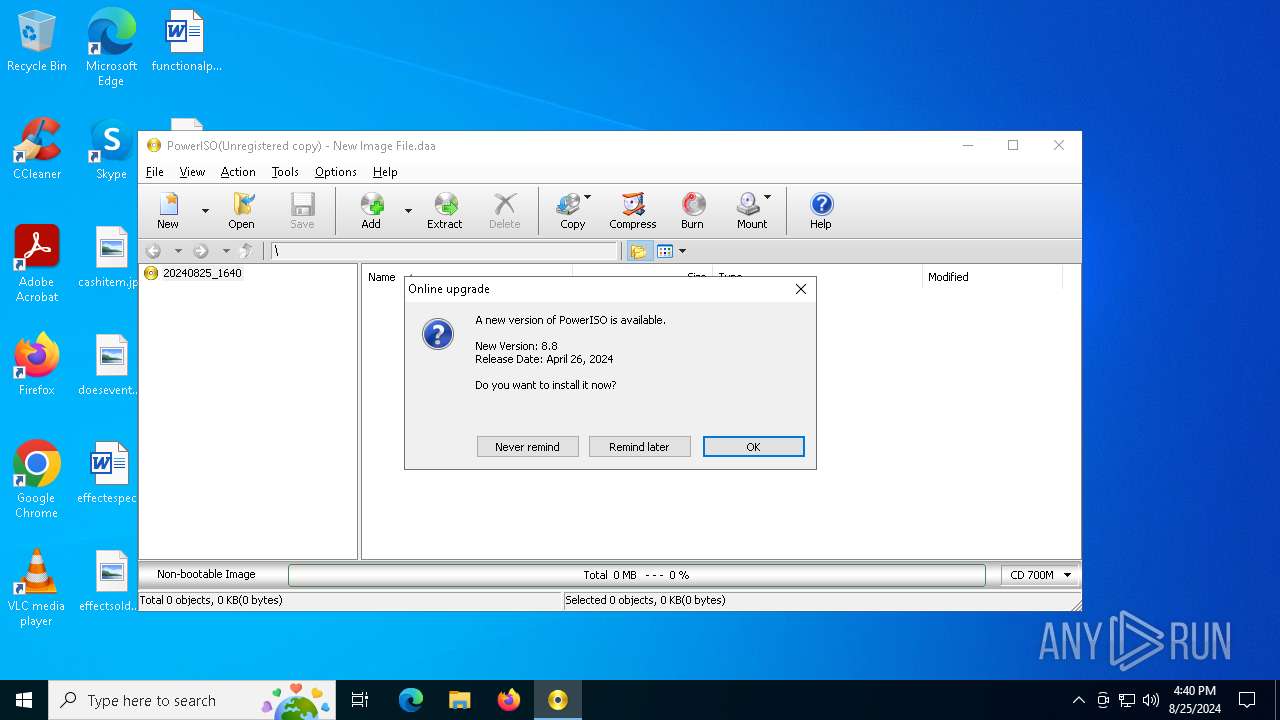This screenshot has width=1280, height=720.
Task: Click the Mount toolbar icon
Action: pyautogui.click(x=753, y=211)
